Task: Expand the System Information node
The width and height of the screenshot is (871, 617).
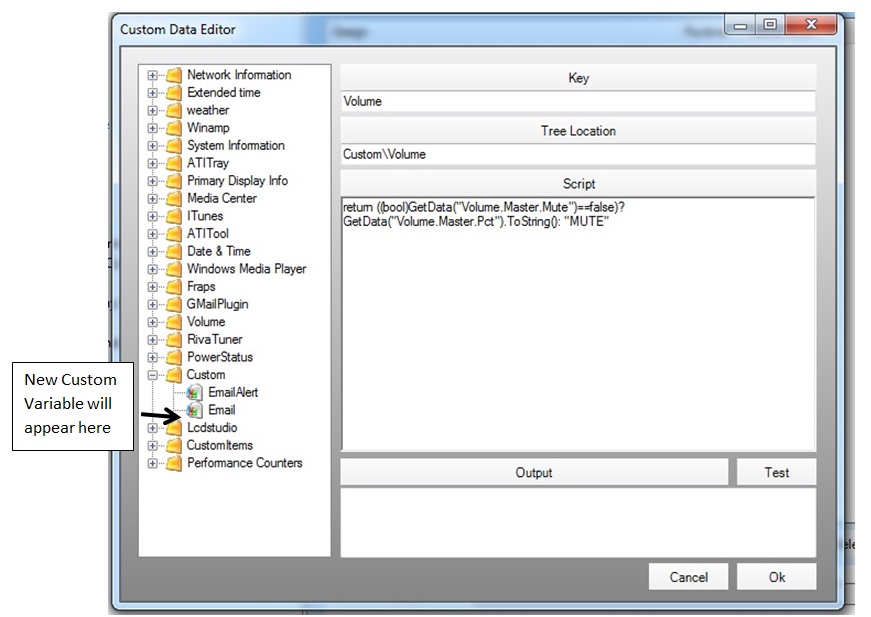Action: tap(152, 146)
